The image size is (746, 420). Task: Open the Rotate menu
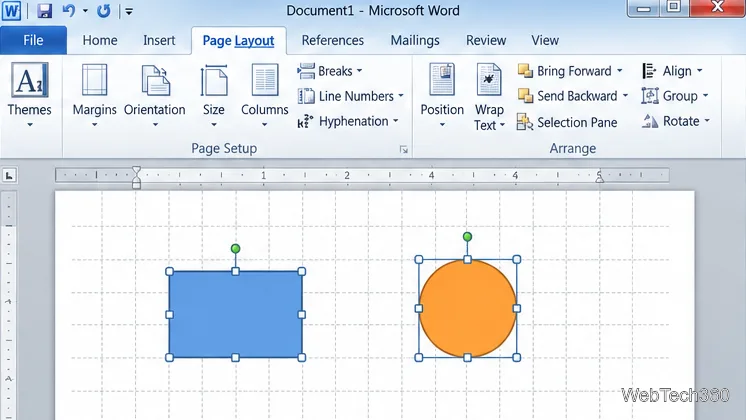[x=676, y=121]
